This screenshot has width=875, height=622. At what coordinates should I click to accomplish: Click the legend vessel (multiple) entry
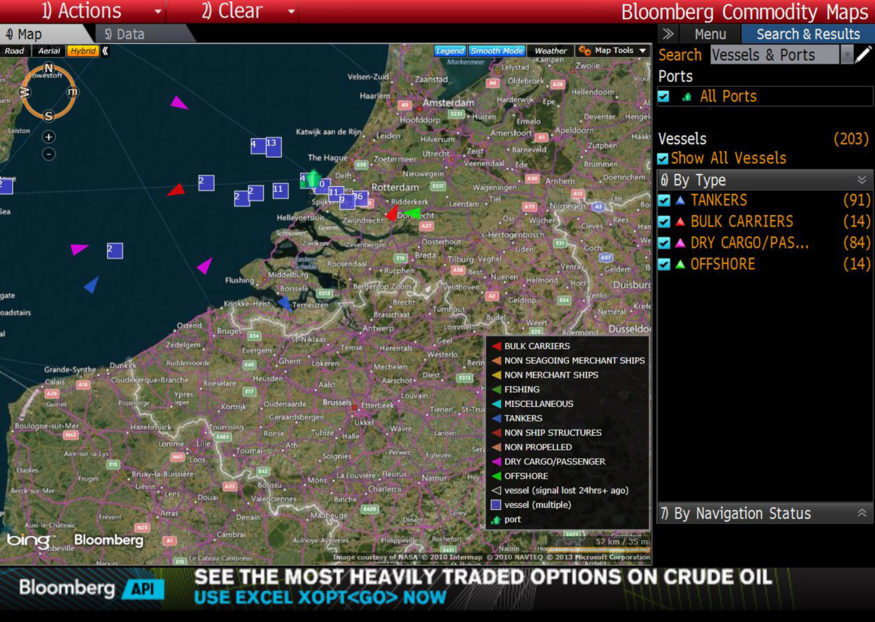531,505
